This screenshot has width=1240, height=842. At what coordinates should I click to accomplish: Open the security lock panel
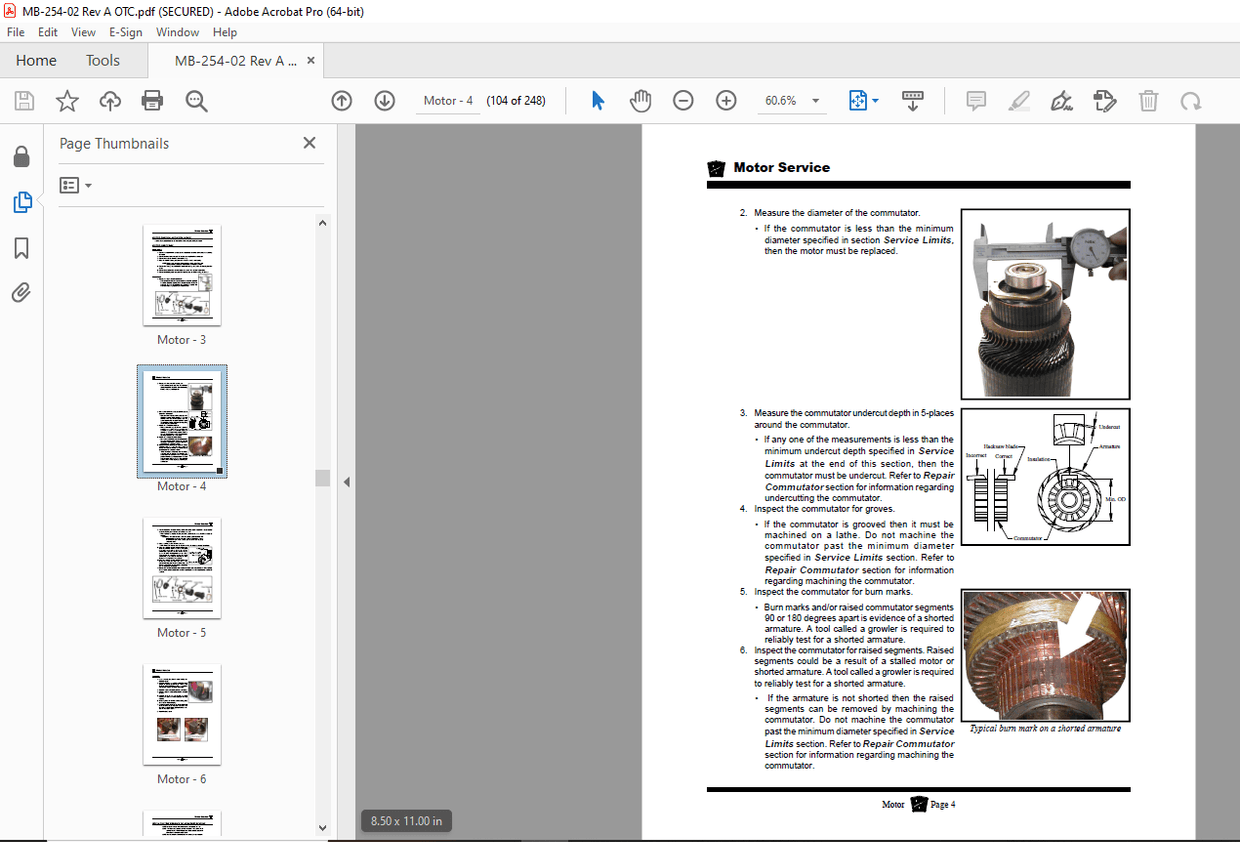[21, 157]
